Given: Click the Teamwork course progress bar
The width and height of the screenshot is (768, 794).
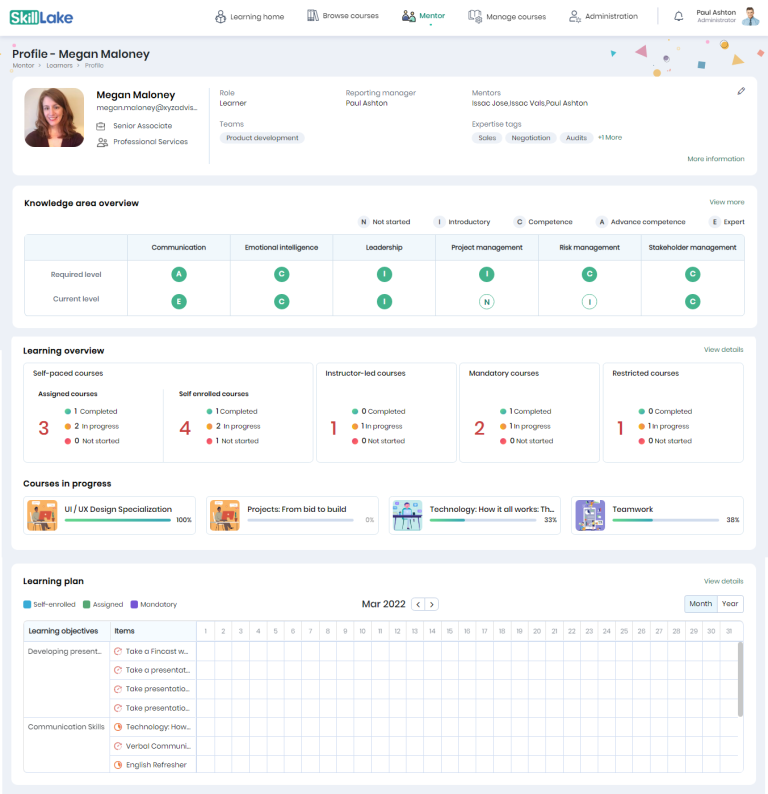Looking at the screenshot, I should tap(665, 520).
